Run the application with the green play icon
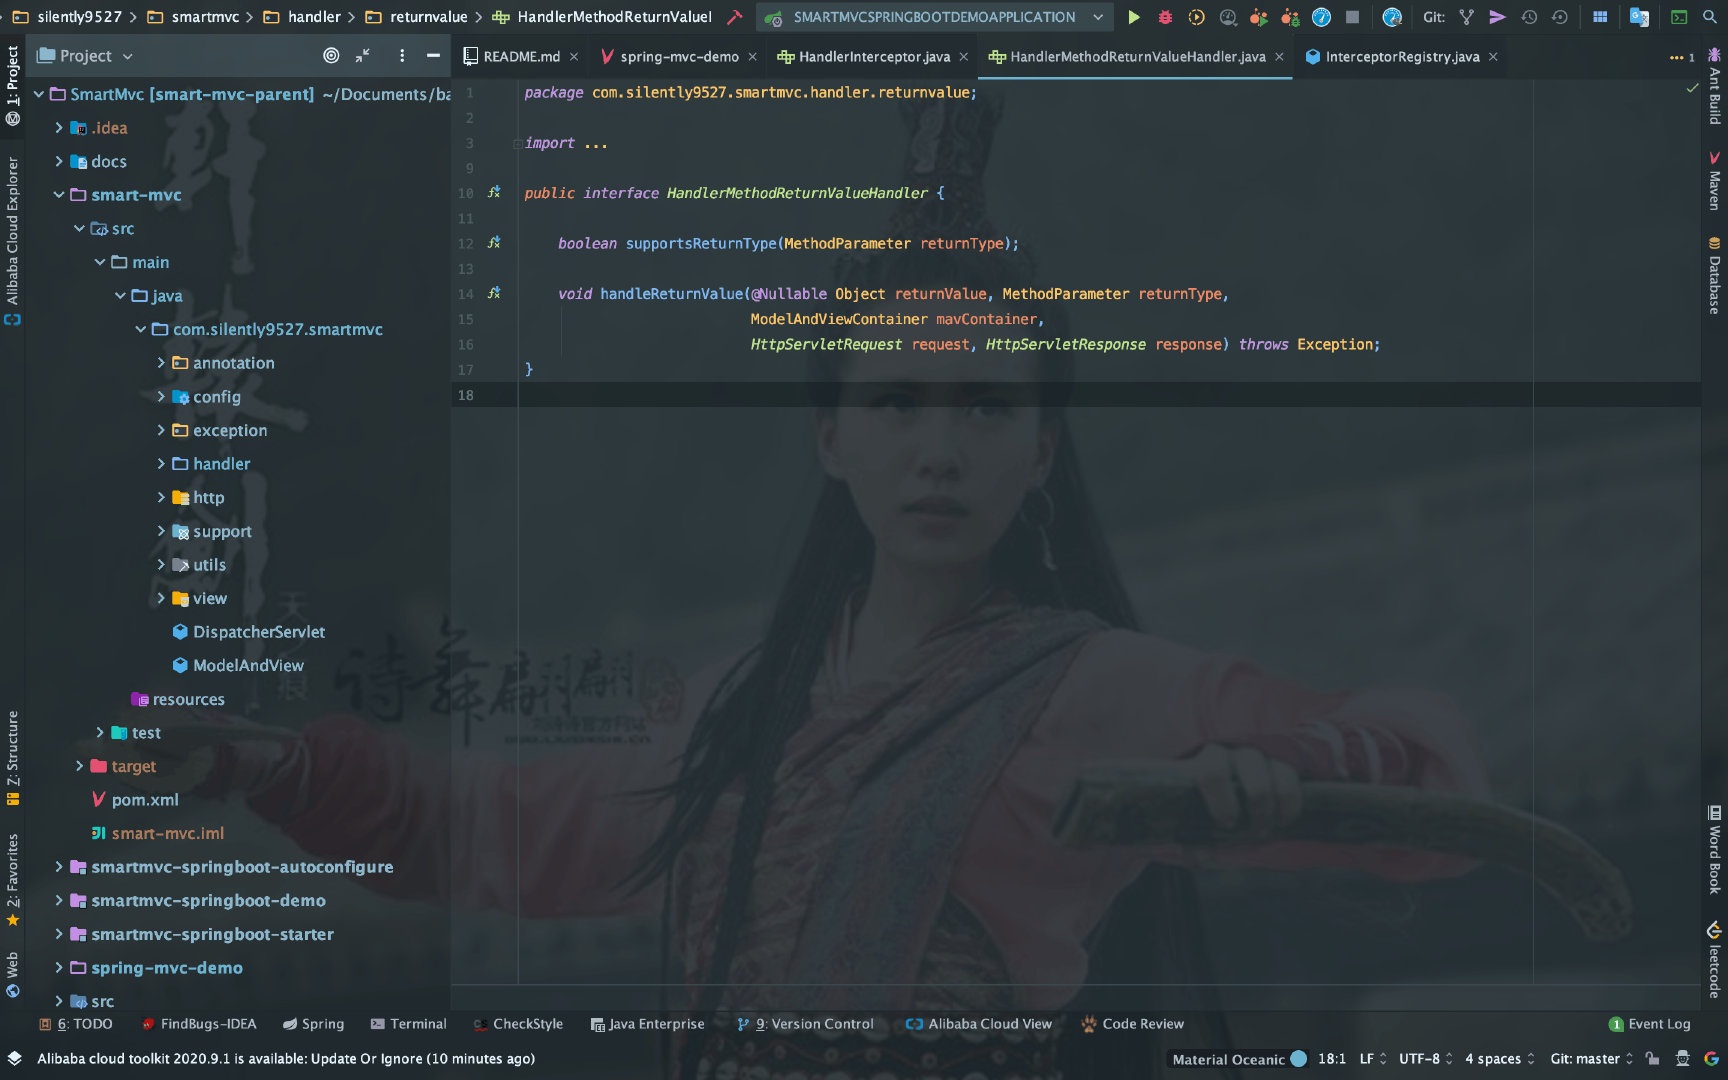 1133,17
